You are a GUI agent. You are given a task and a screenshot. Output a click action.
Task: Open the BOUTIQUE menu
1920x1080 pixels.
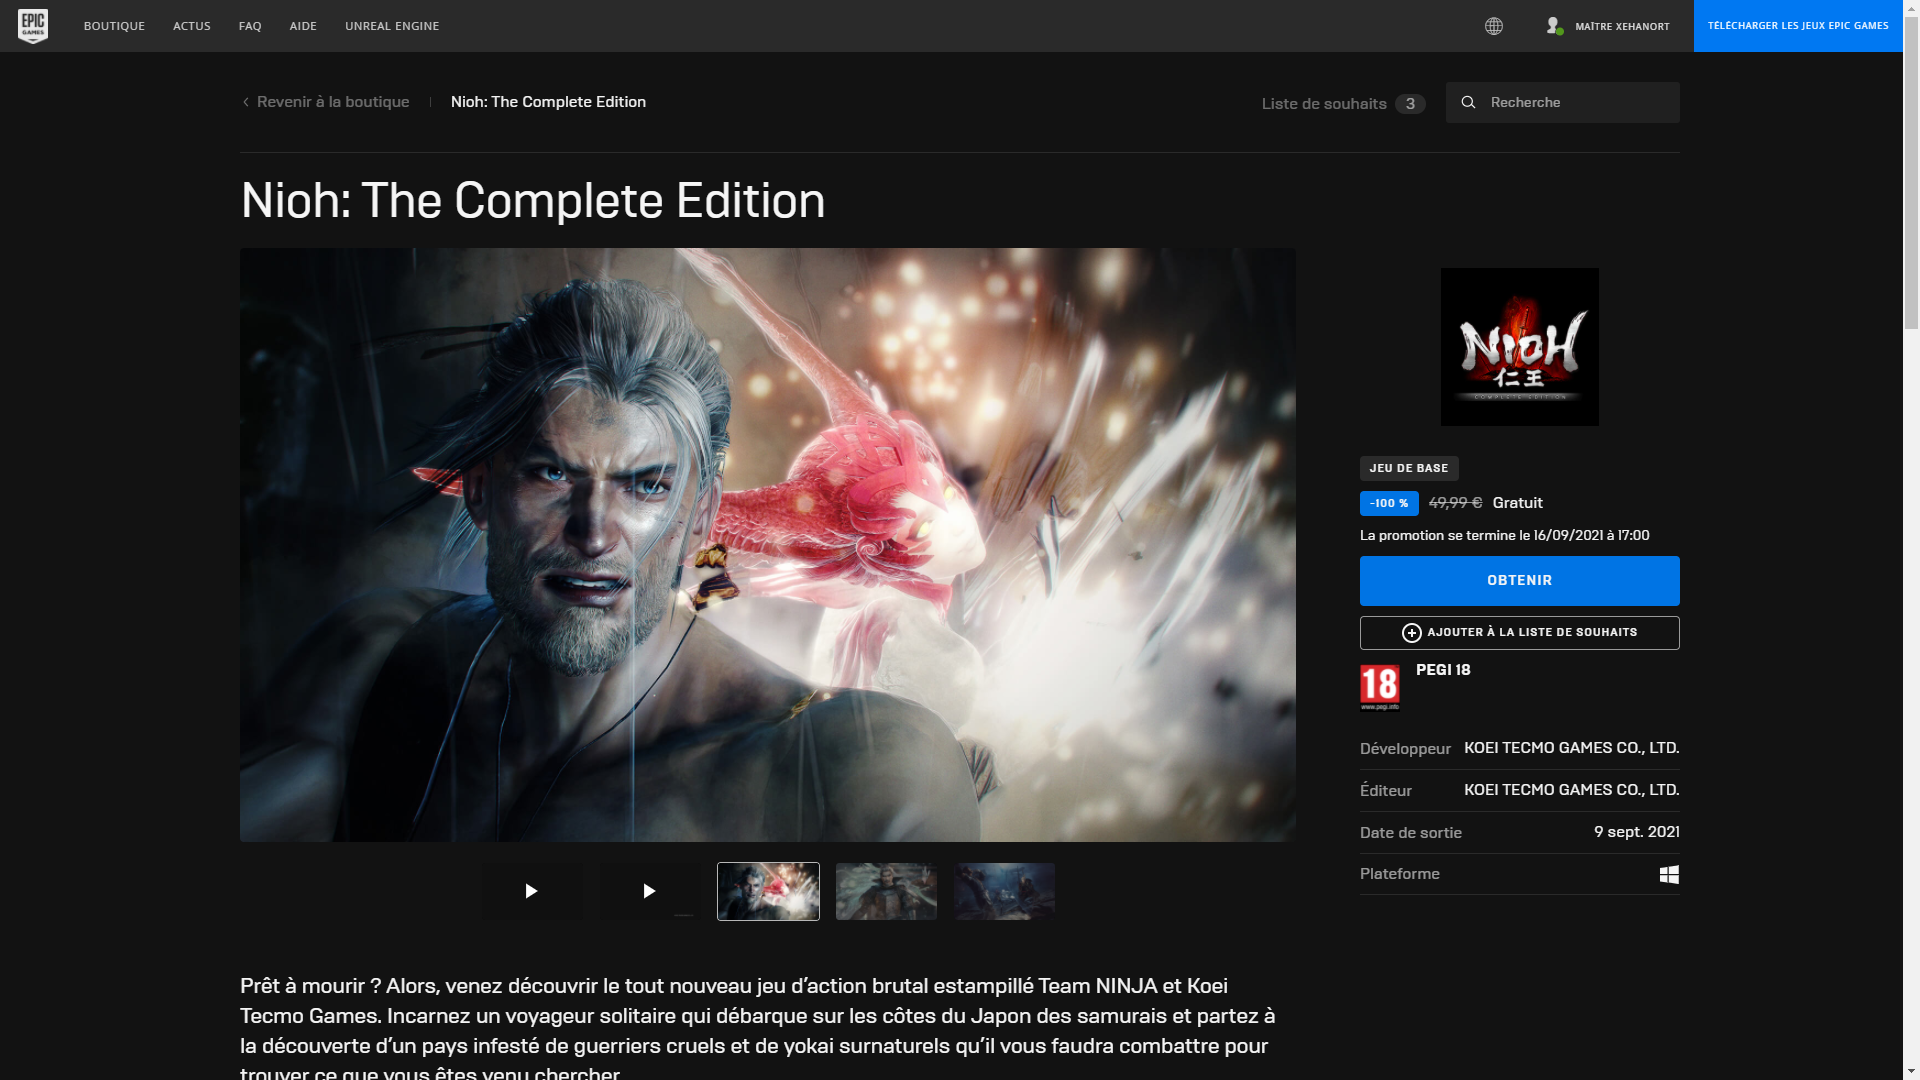(x=114, y=26)
